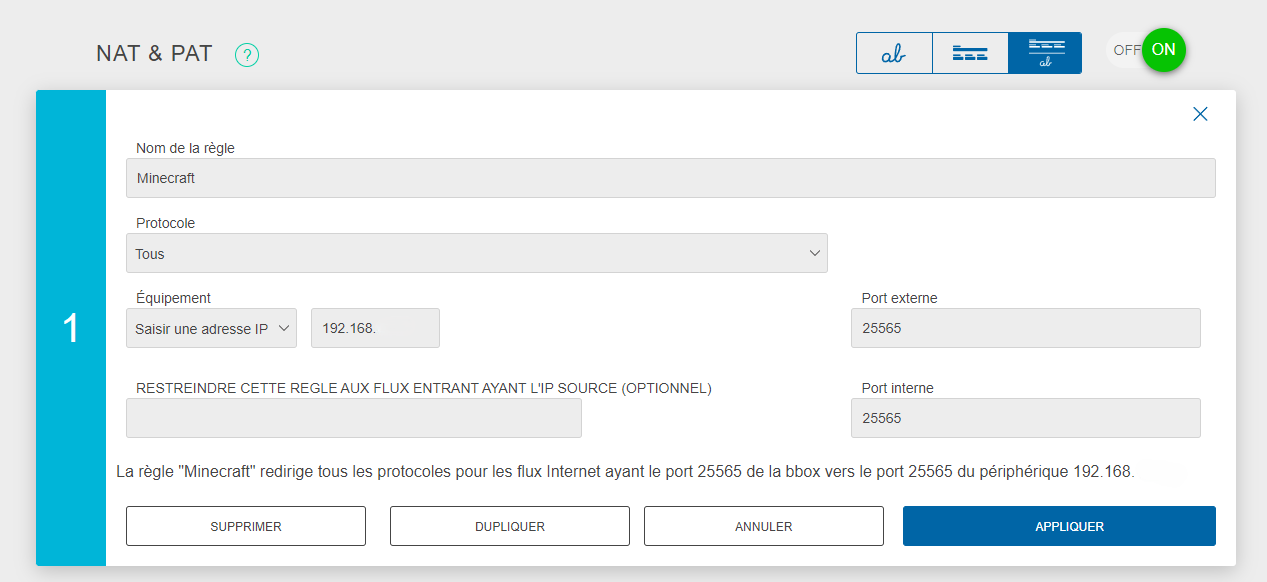Image resolution: width=1267 pixels, height=582 pixels.
Task: Close the rule editor with the X
Action: 1200,114
